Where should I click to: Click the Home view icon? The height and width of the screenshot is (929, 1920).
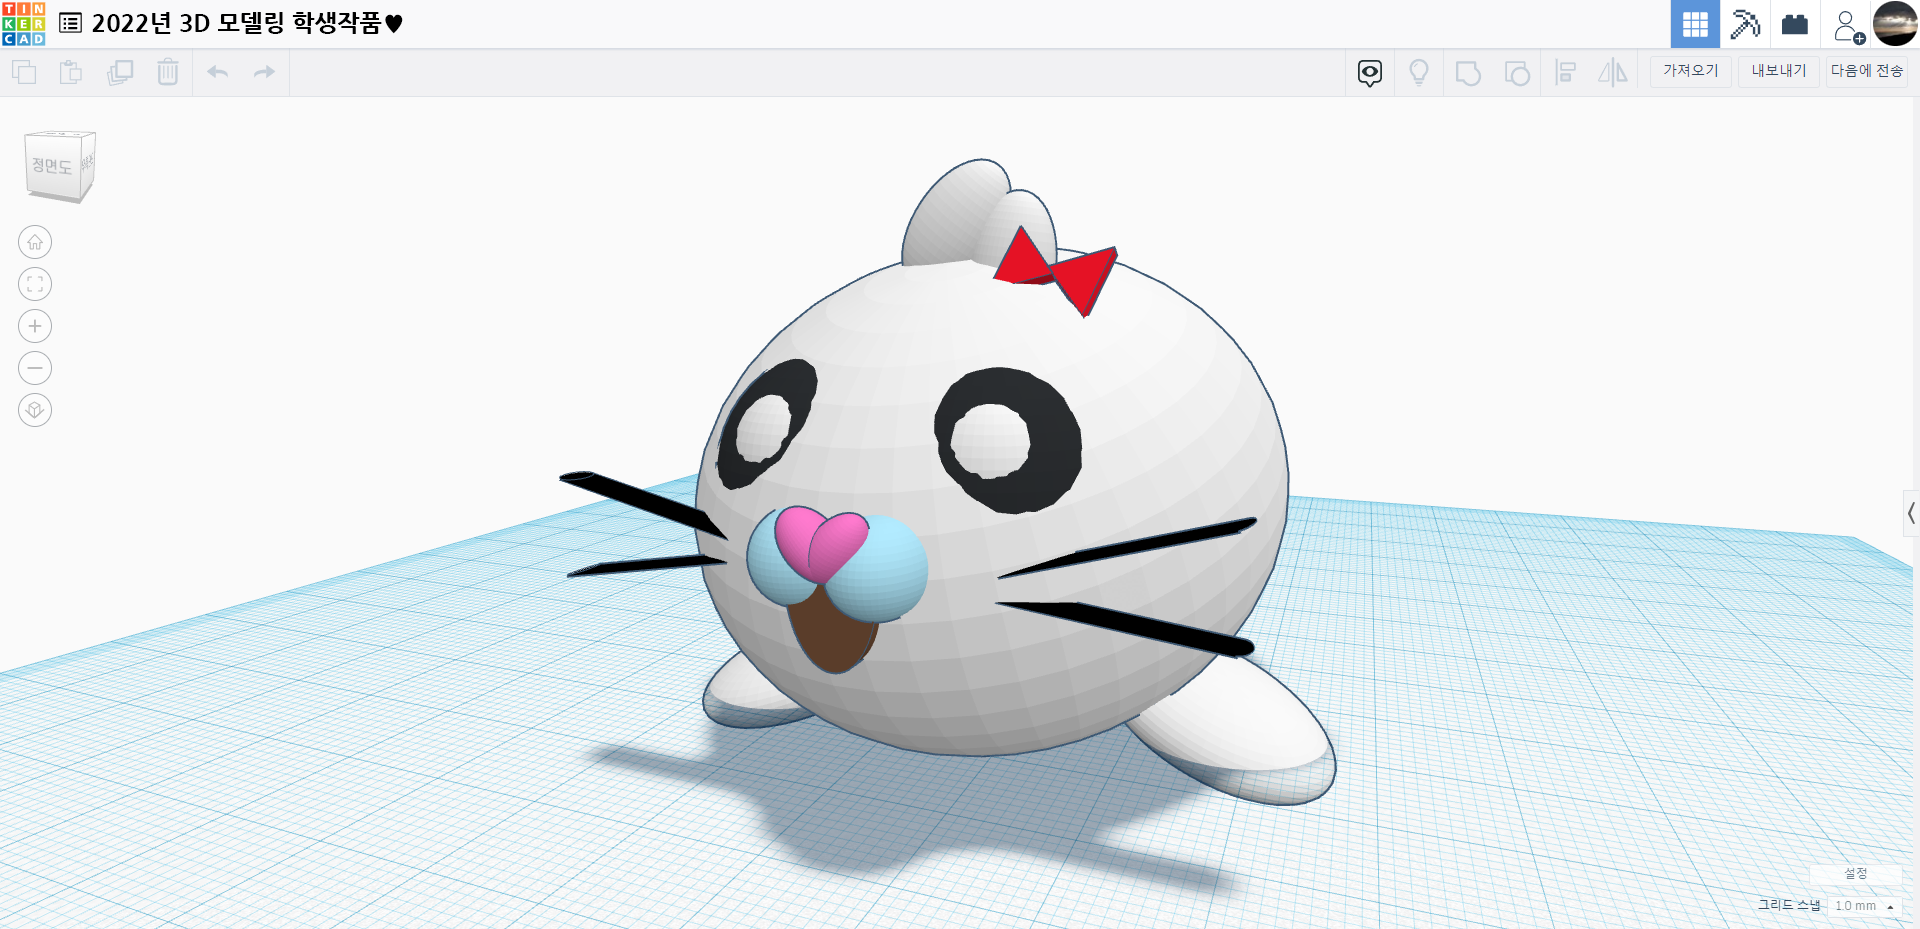tap(35, 242)
